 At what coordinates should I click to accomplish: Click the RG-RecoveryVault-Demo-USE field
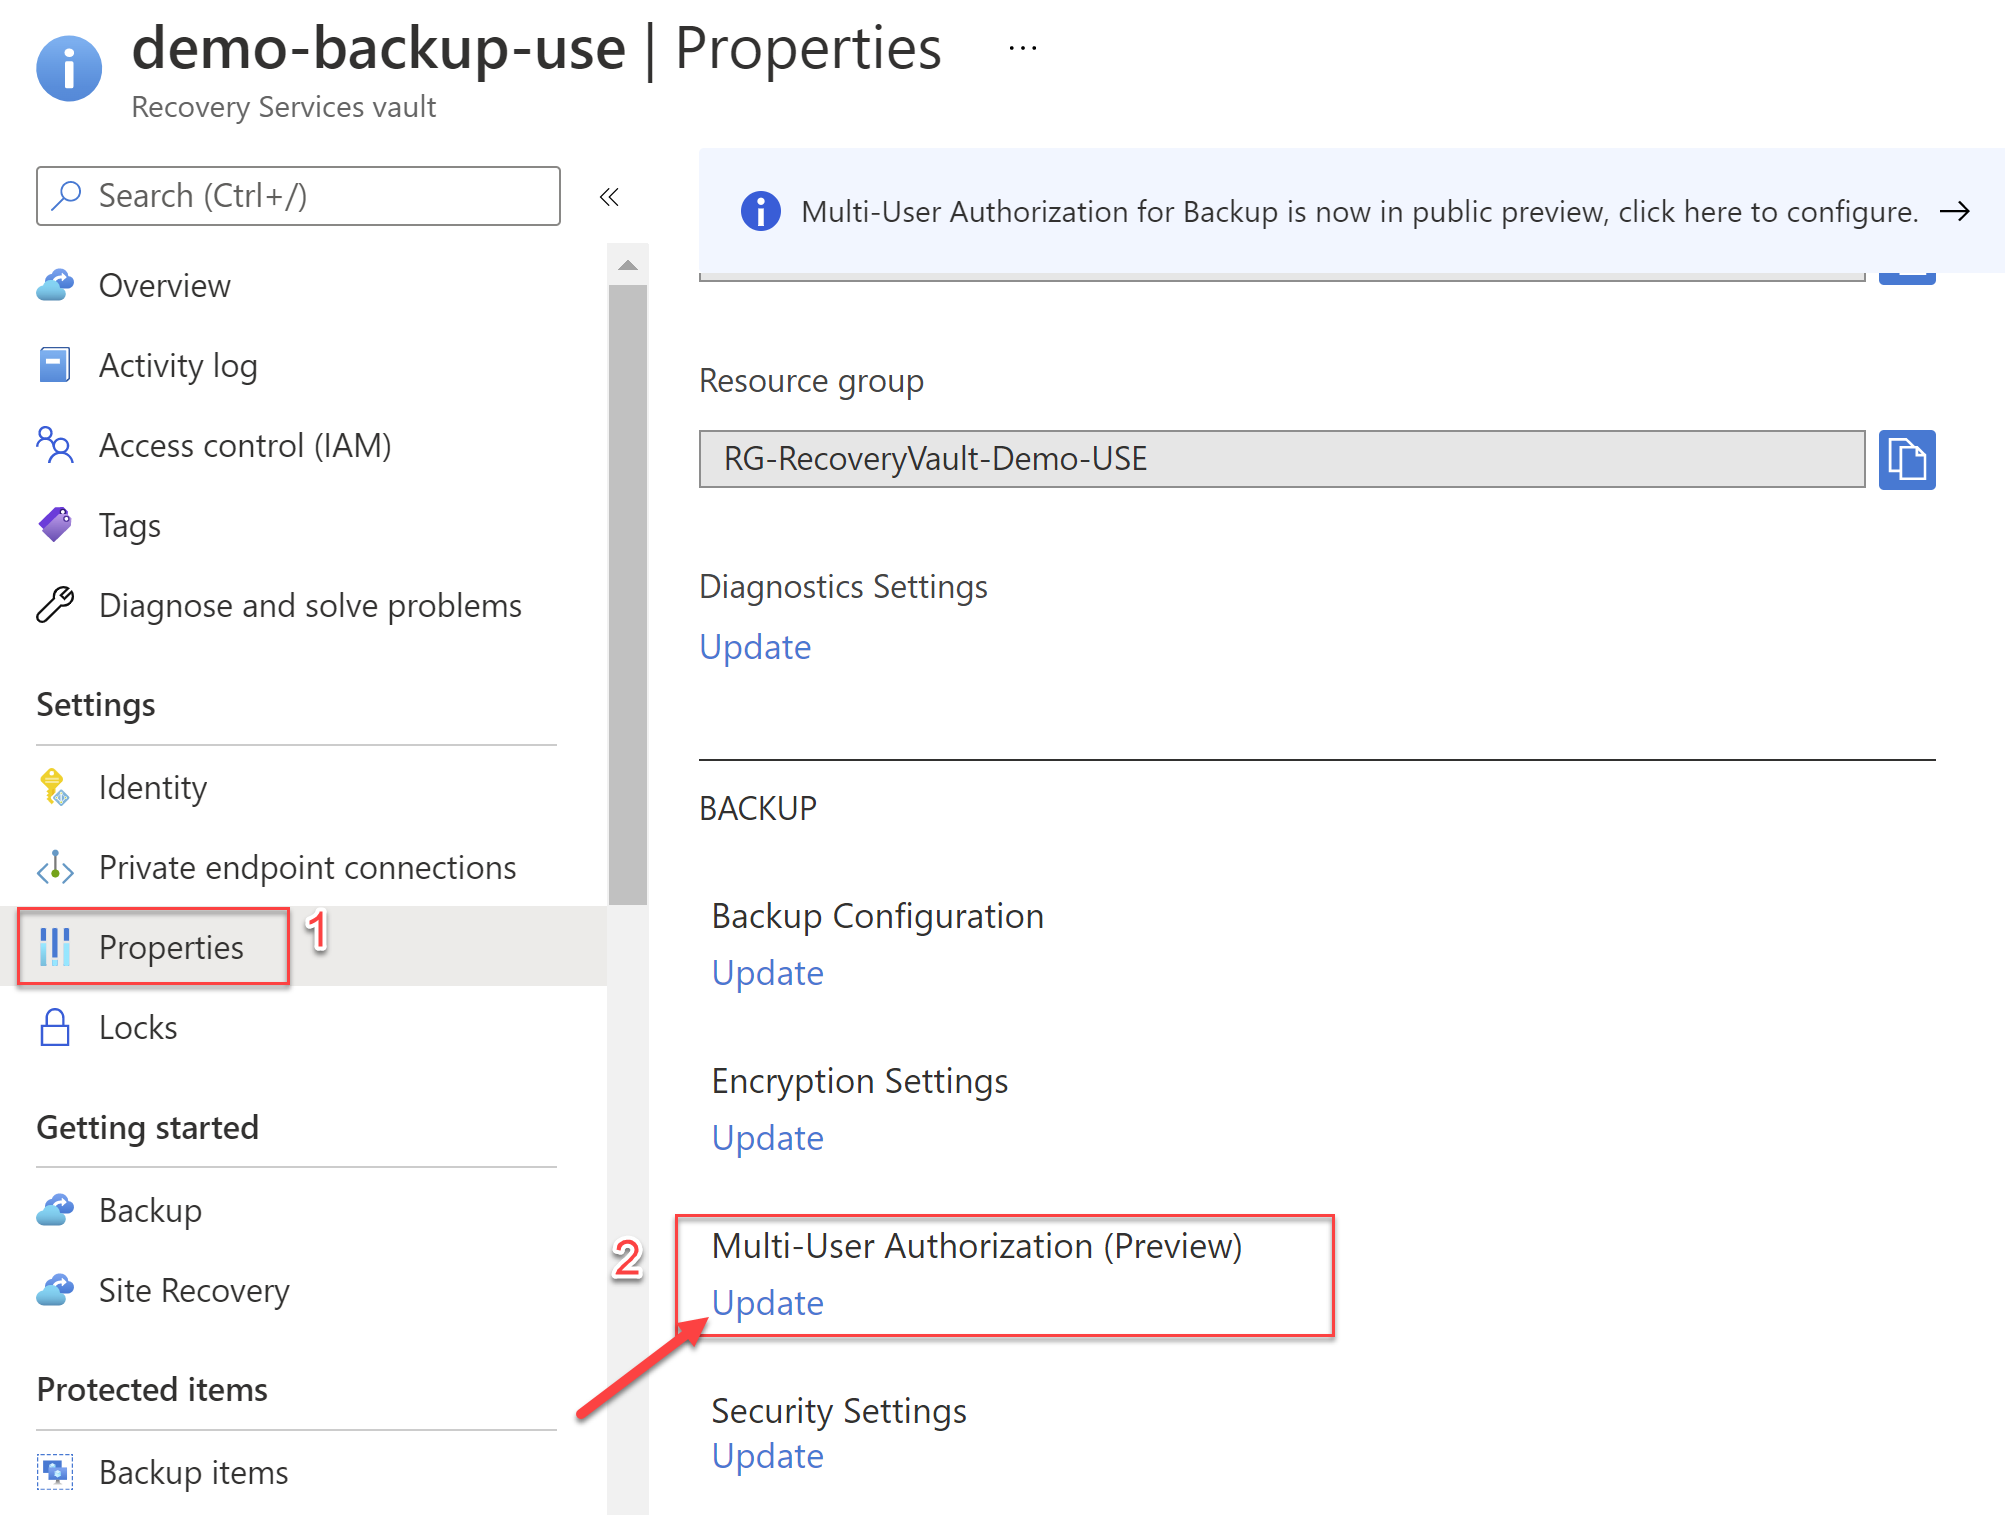pyautogui.click(x=1282, y=459)
